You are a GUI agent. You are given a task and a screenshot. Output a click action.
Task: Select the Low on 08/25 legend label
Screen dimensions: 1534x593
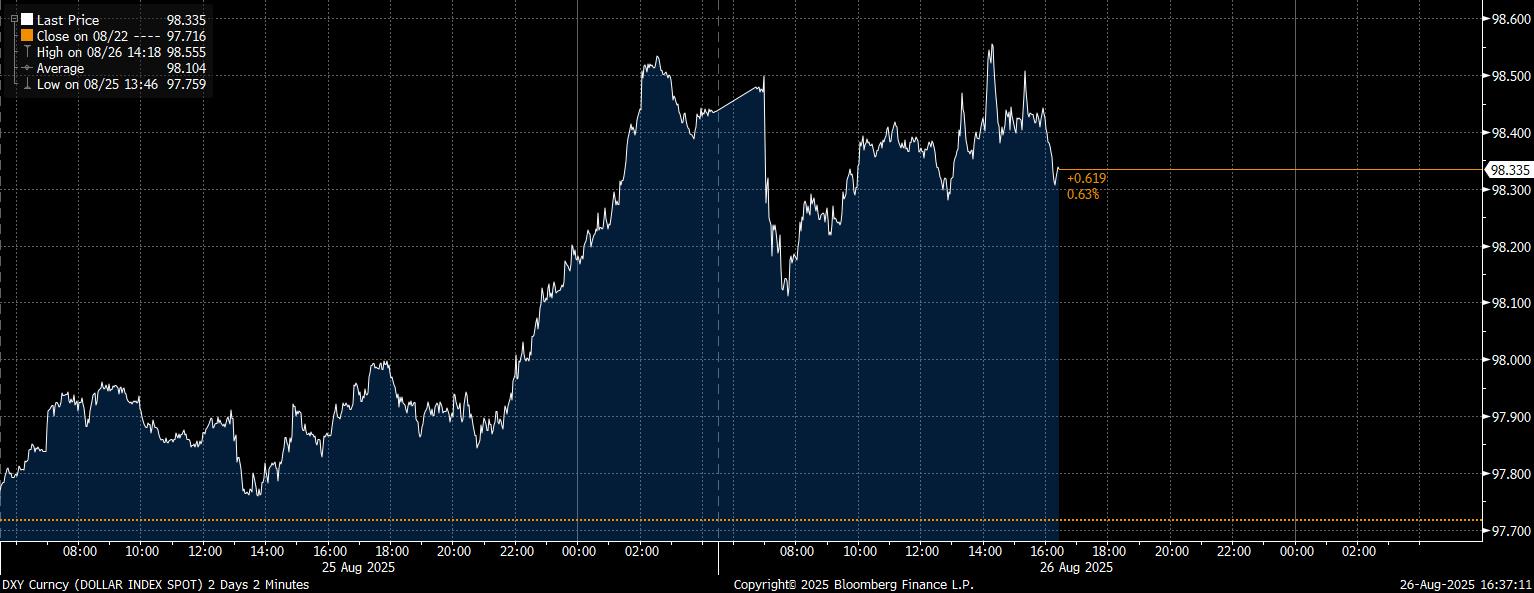pos(99,85)
